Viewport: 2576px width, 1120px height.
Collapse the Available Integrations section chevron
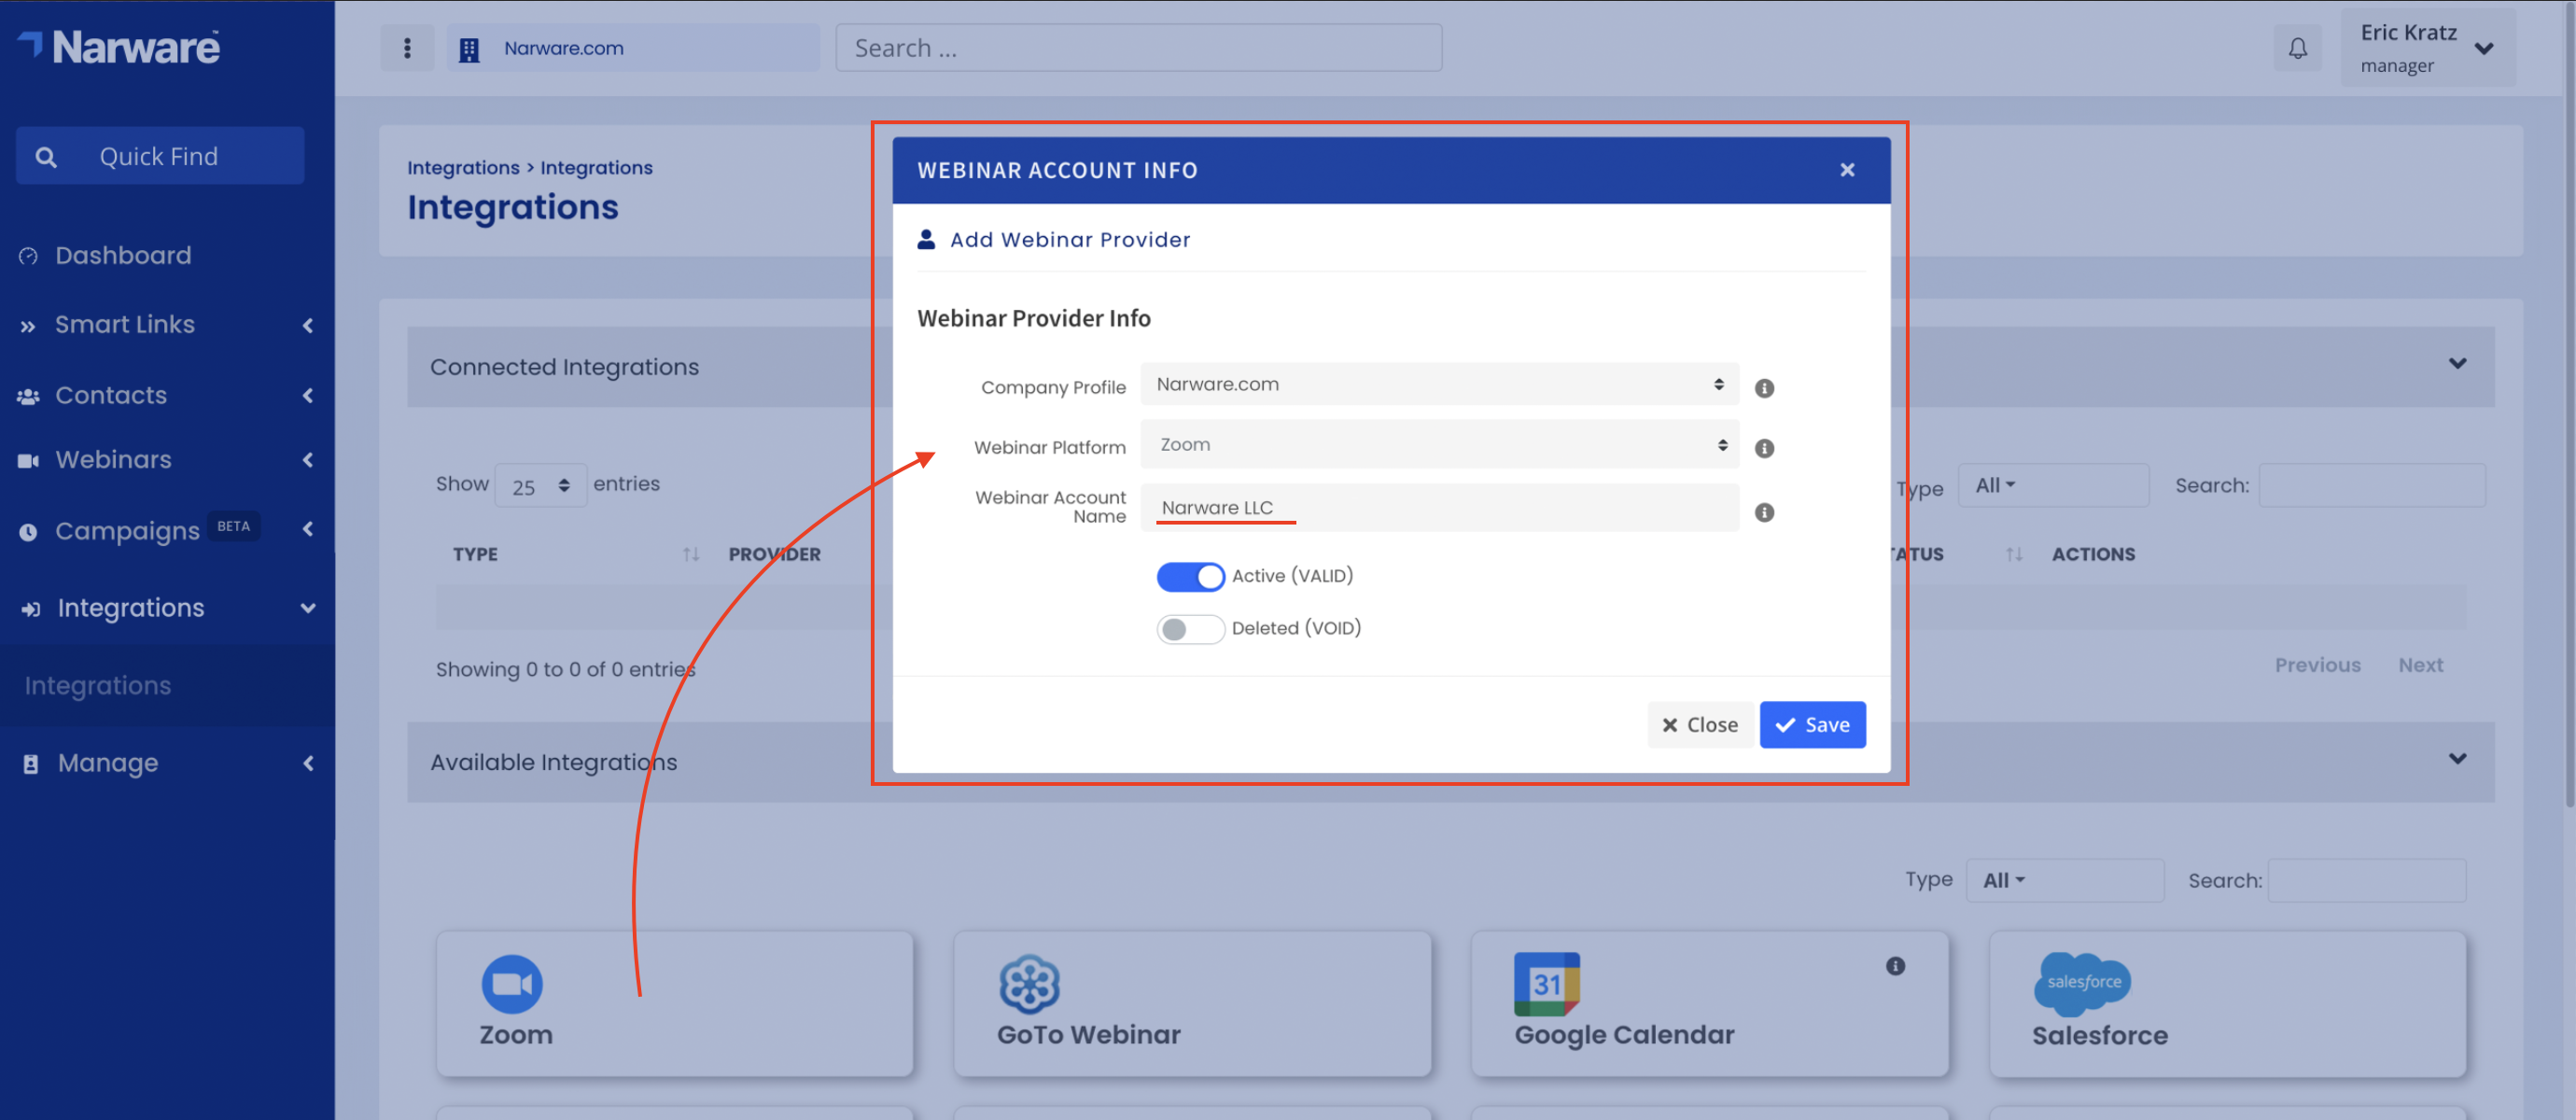point(2457,759)
